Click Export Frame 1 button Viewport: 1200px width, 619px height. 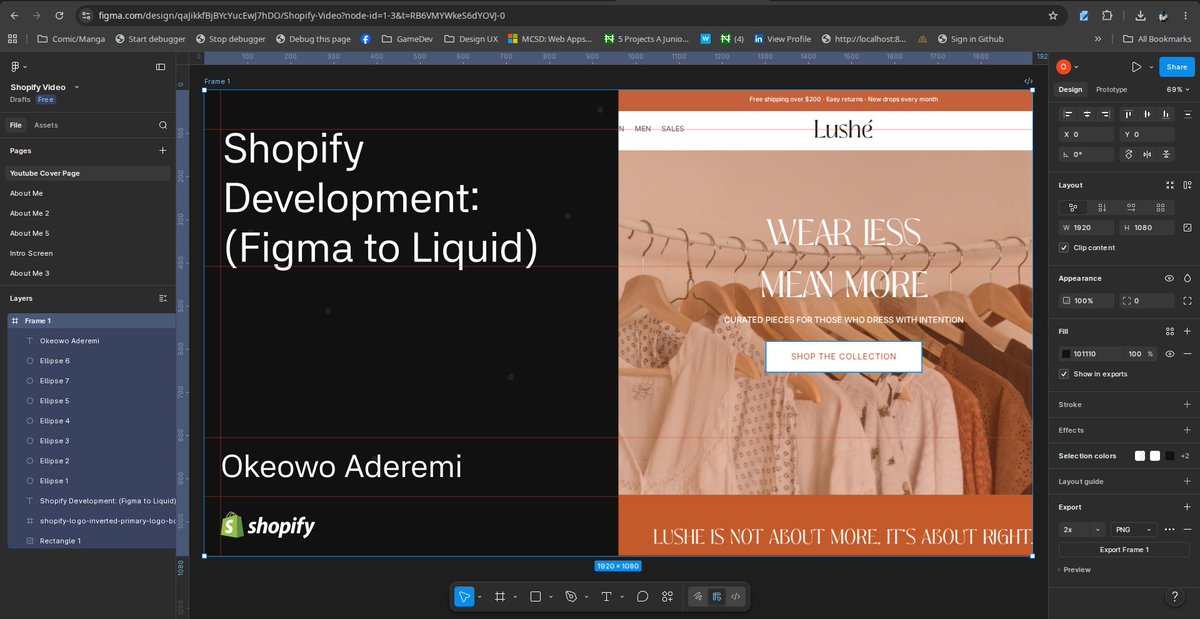tap(1124, 549)
